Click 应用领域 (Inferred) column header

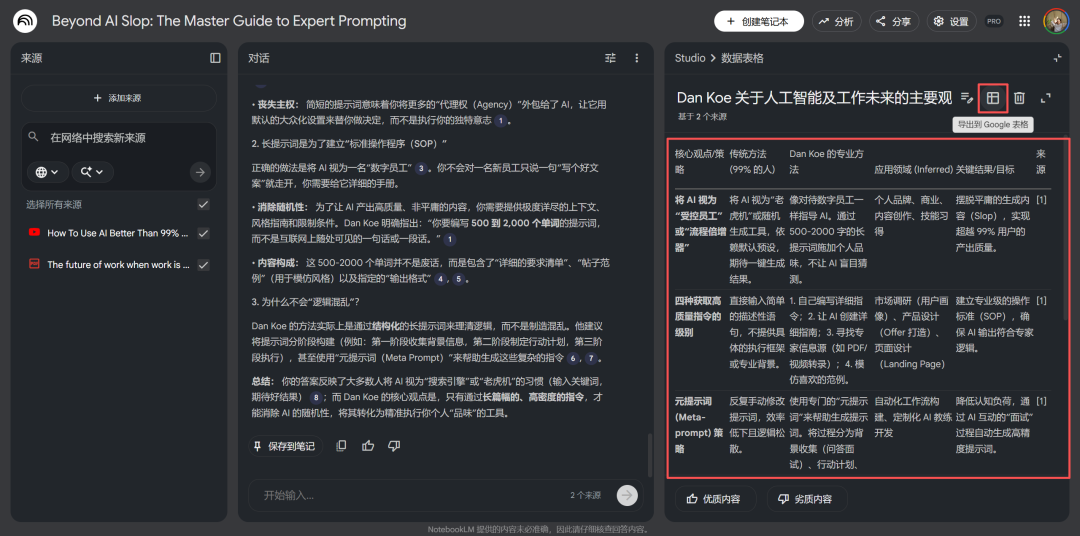(x=913, y=169)
